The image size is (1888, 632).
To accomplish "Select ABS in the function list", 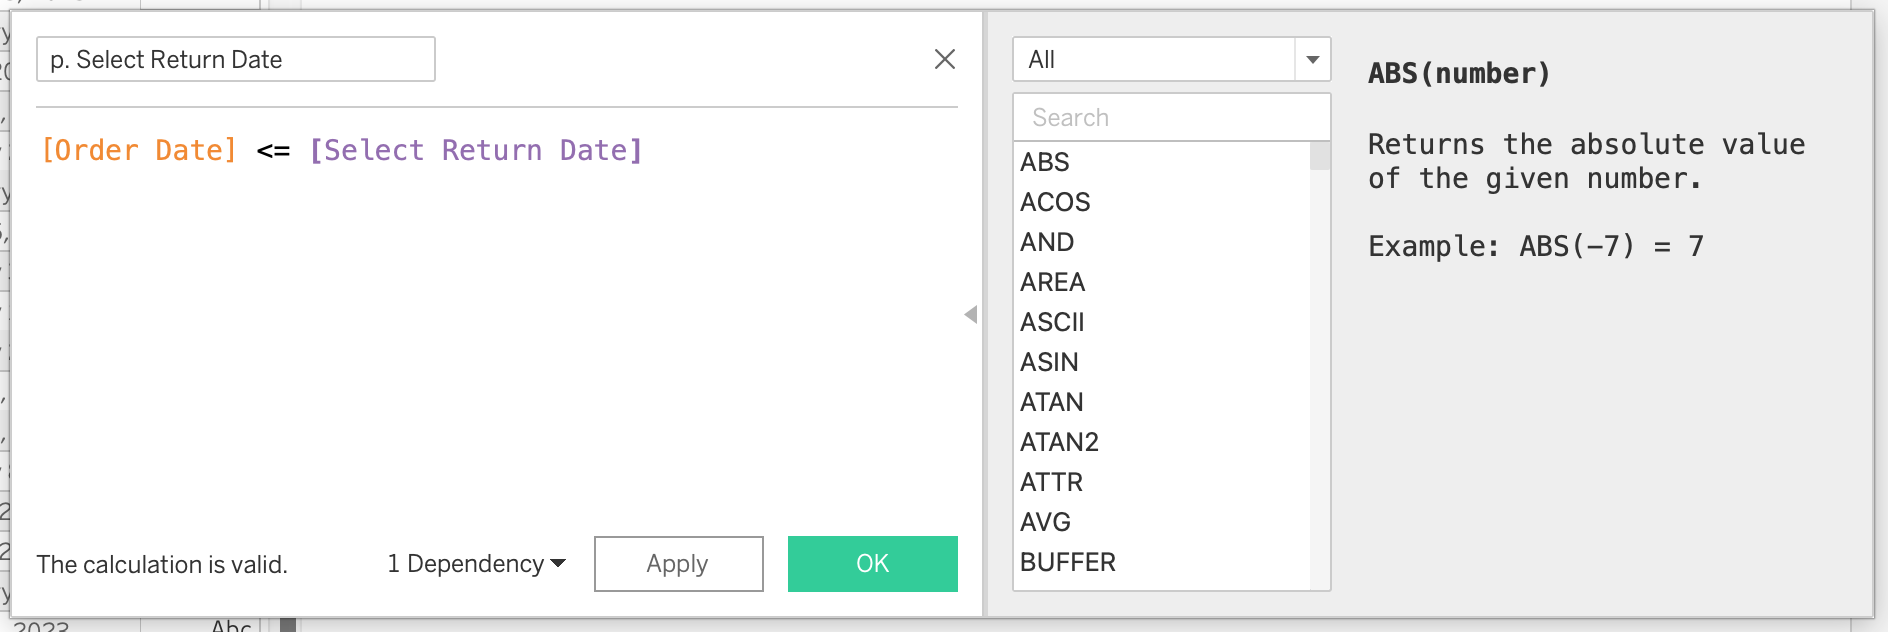I will (x=1045, y=162).
